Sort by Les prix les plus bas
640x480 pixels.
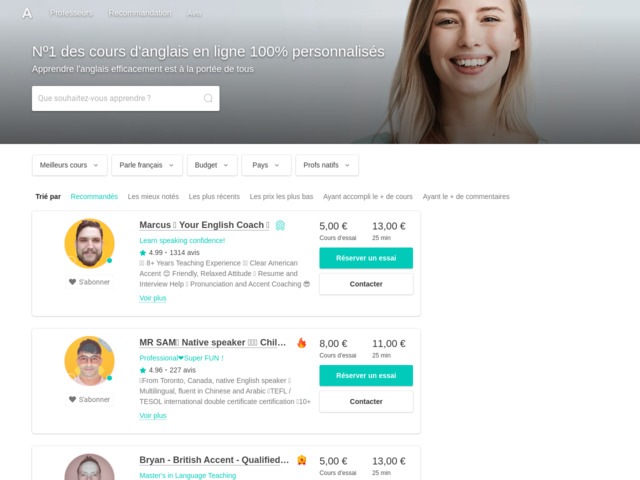pos(281,197)
